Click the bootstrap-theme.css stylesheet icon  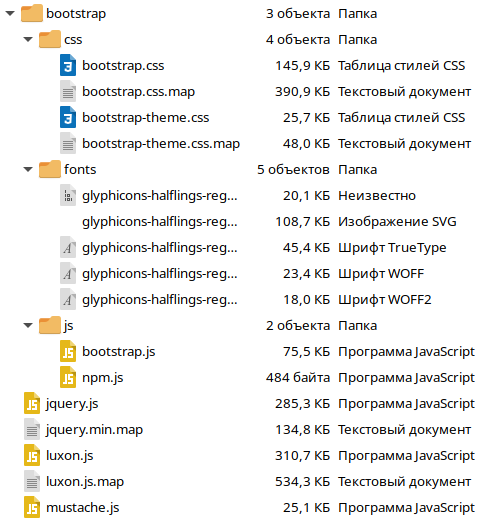(x=68, y=117)
